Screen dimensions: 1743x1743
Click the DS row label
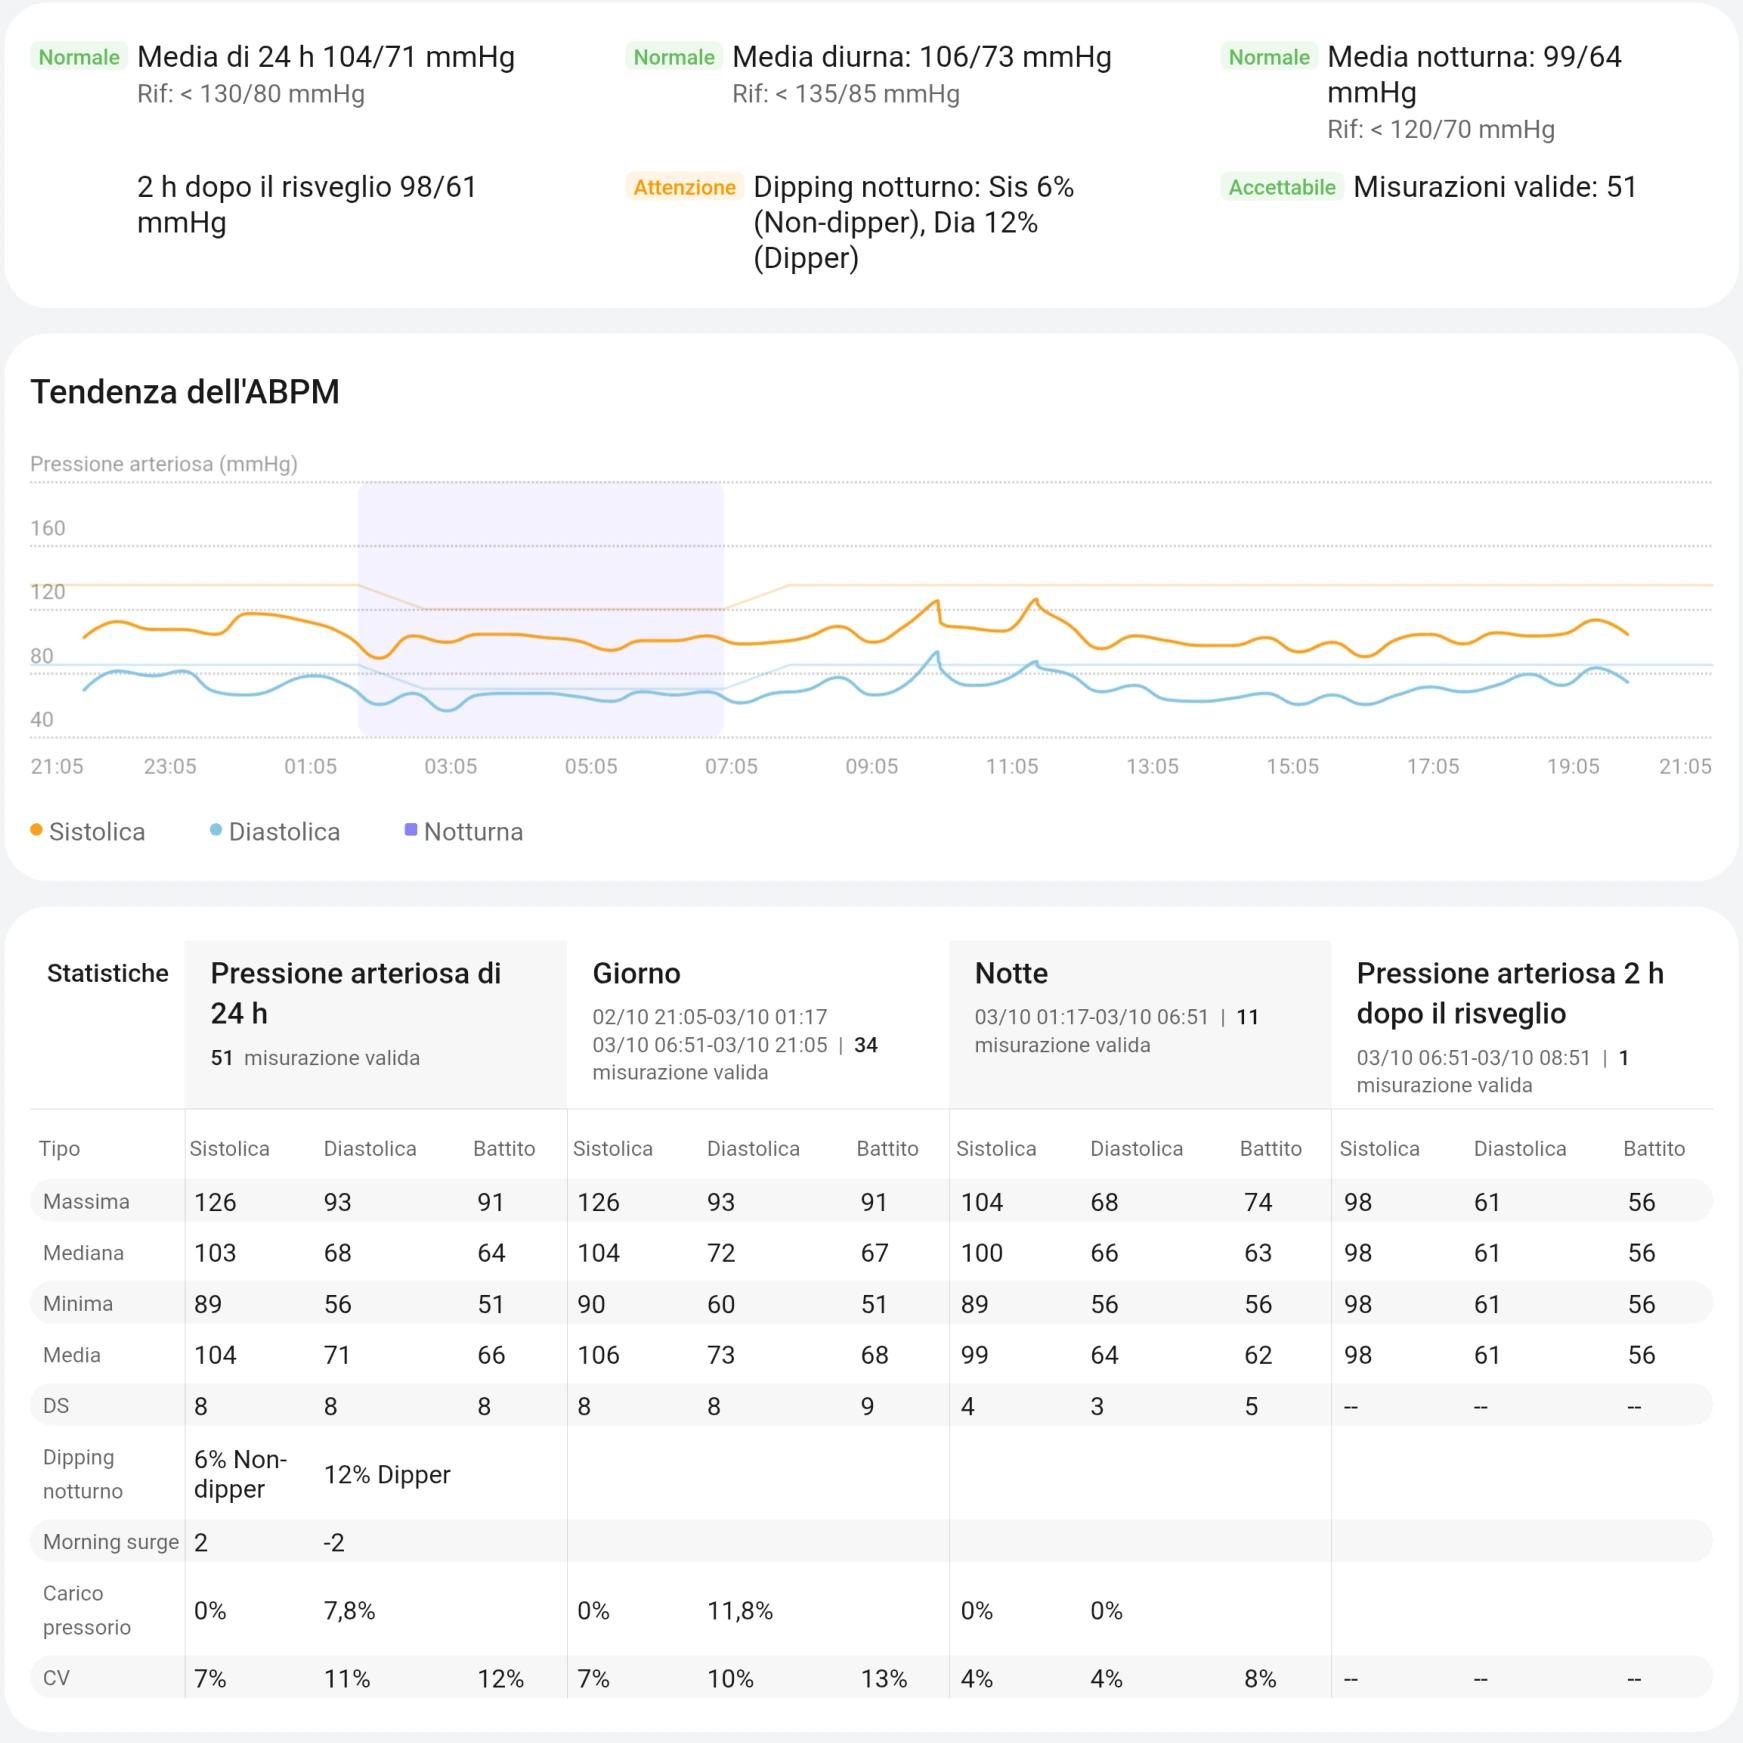[56, 1406]
